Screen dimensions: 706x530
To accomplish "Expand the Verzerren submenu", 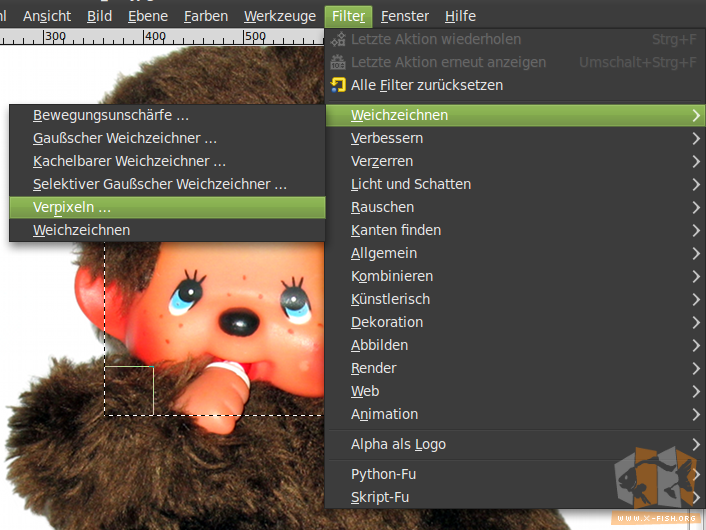I will (x=515, y=161).
